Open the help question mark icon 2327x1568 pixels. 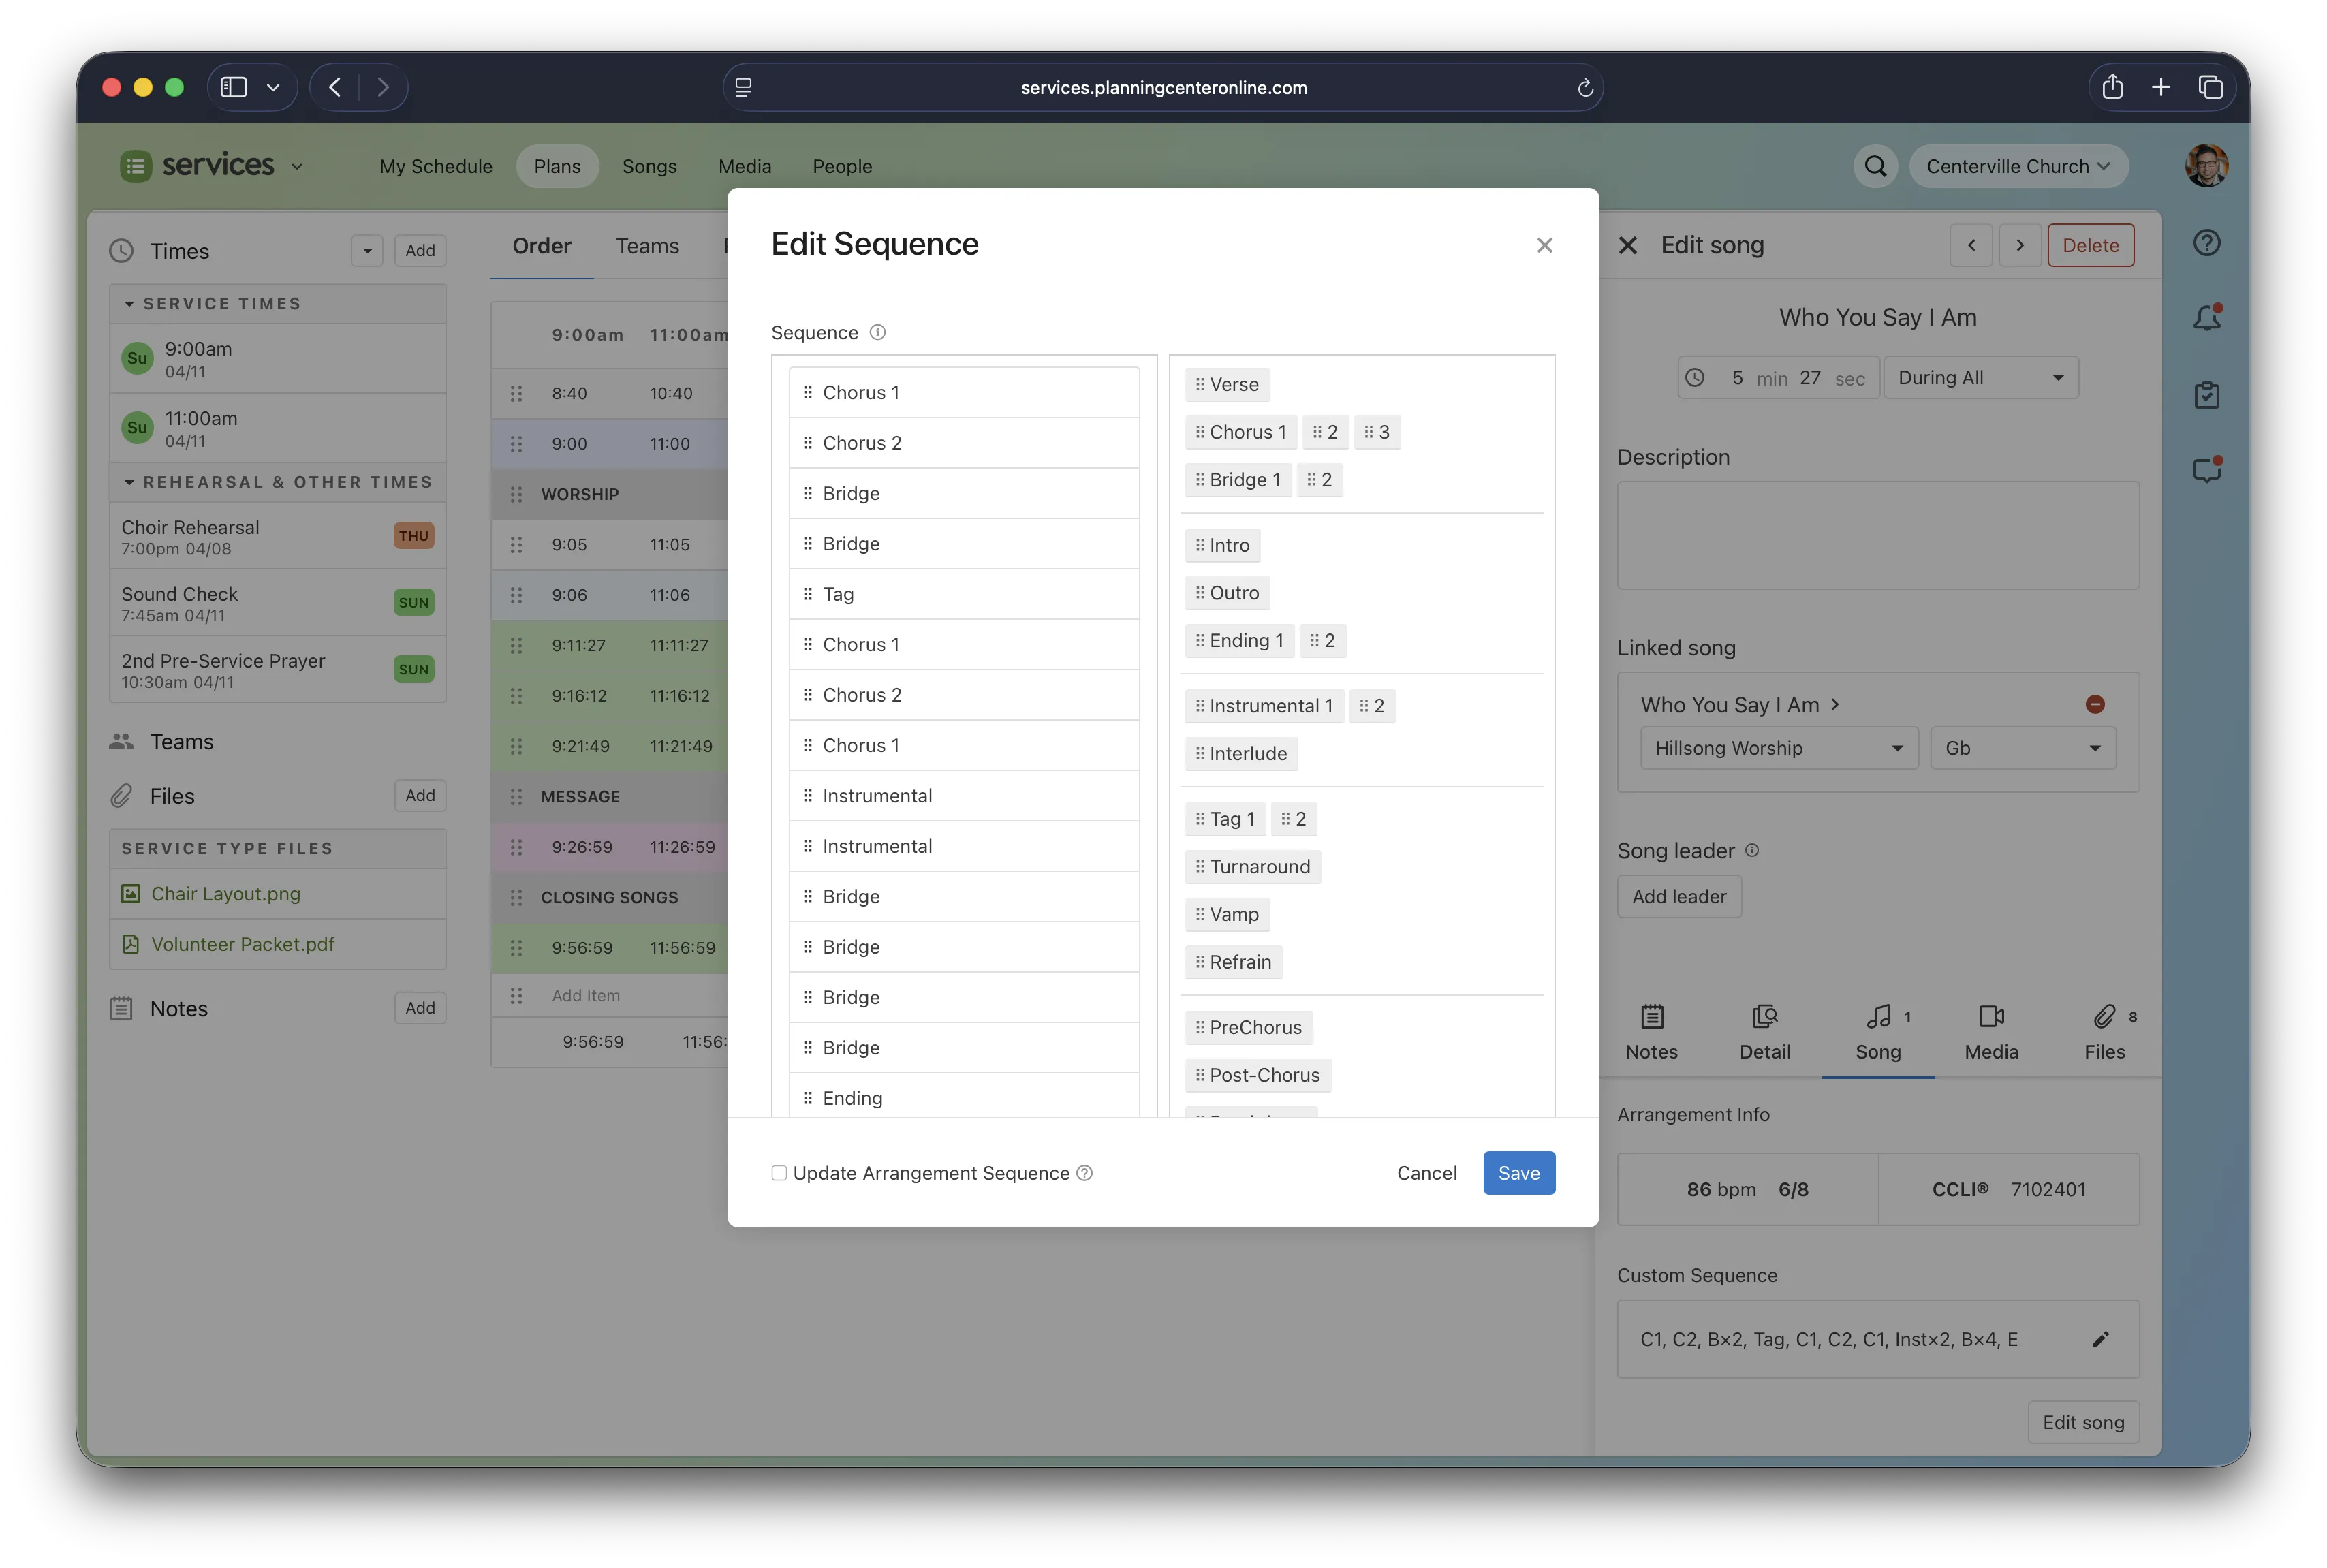[x=2206, y=243]
